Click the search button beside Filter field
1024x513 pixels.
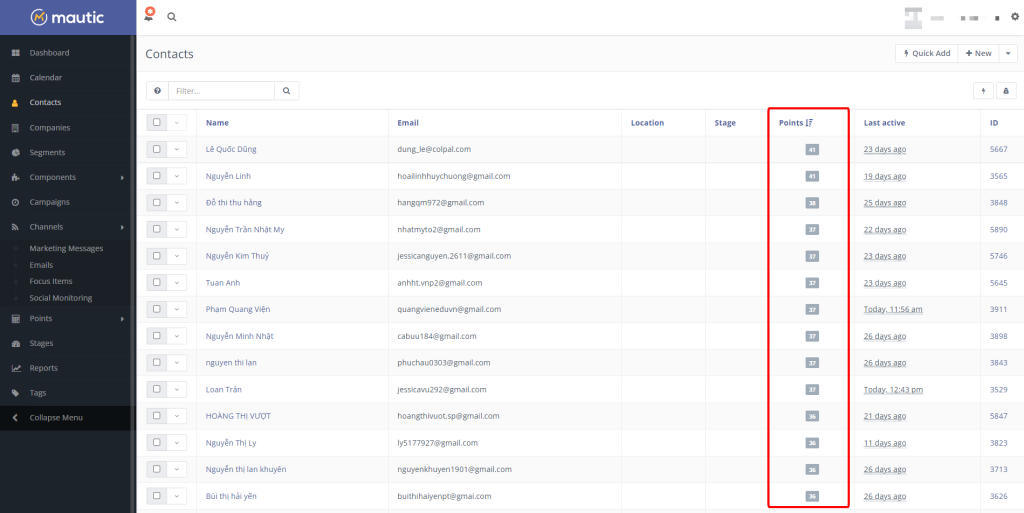(x=286, y=91)
